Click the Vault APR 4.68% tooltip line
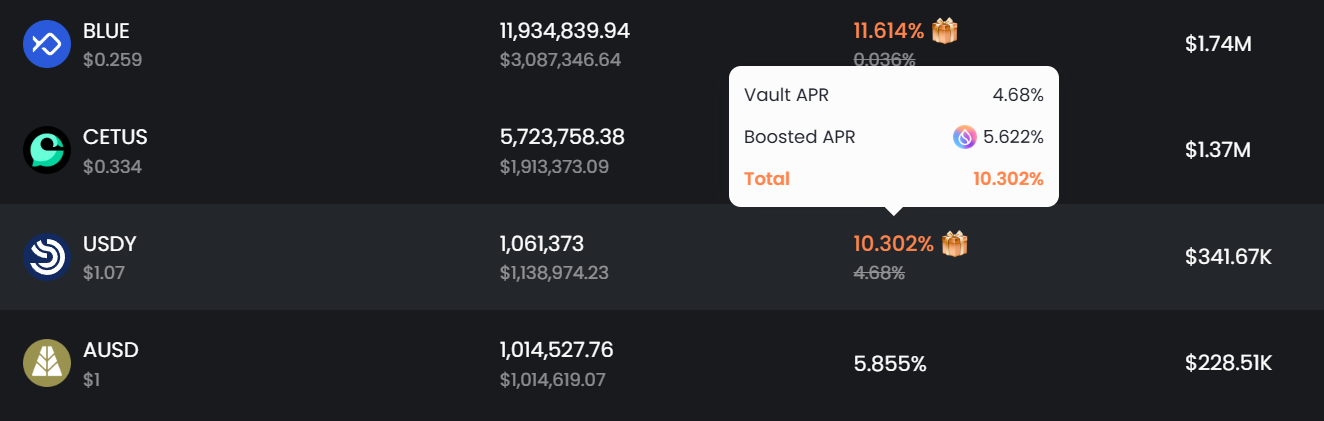Viewport: 1324px width, 421px height. 893,95
